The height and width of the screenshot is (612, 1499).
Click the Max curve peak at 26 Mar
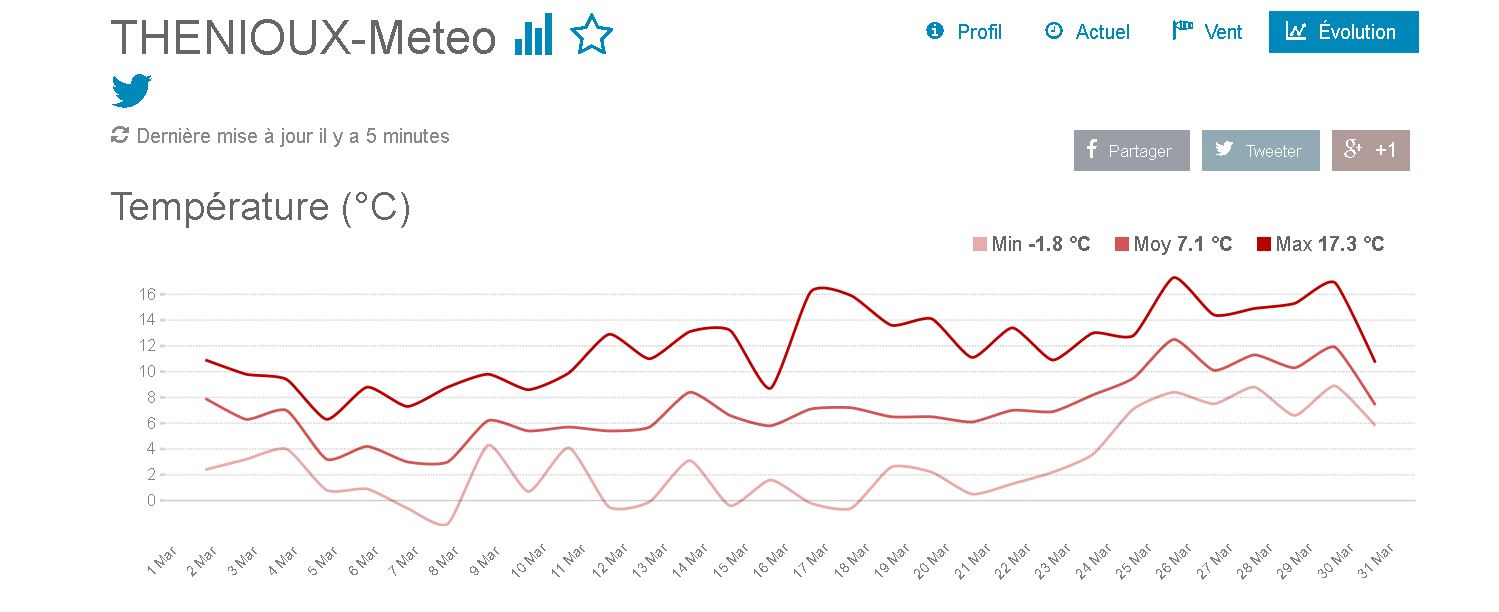tap(1174, 277)
